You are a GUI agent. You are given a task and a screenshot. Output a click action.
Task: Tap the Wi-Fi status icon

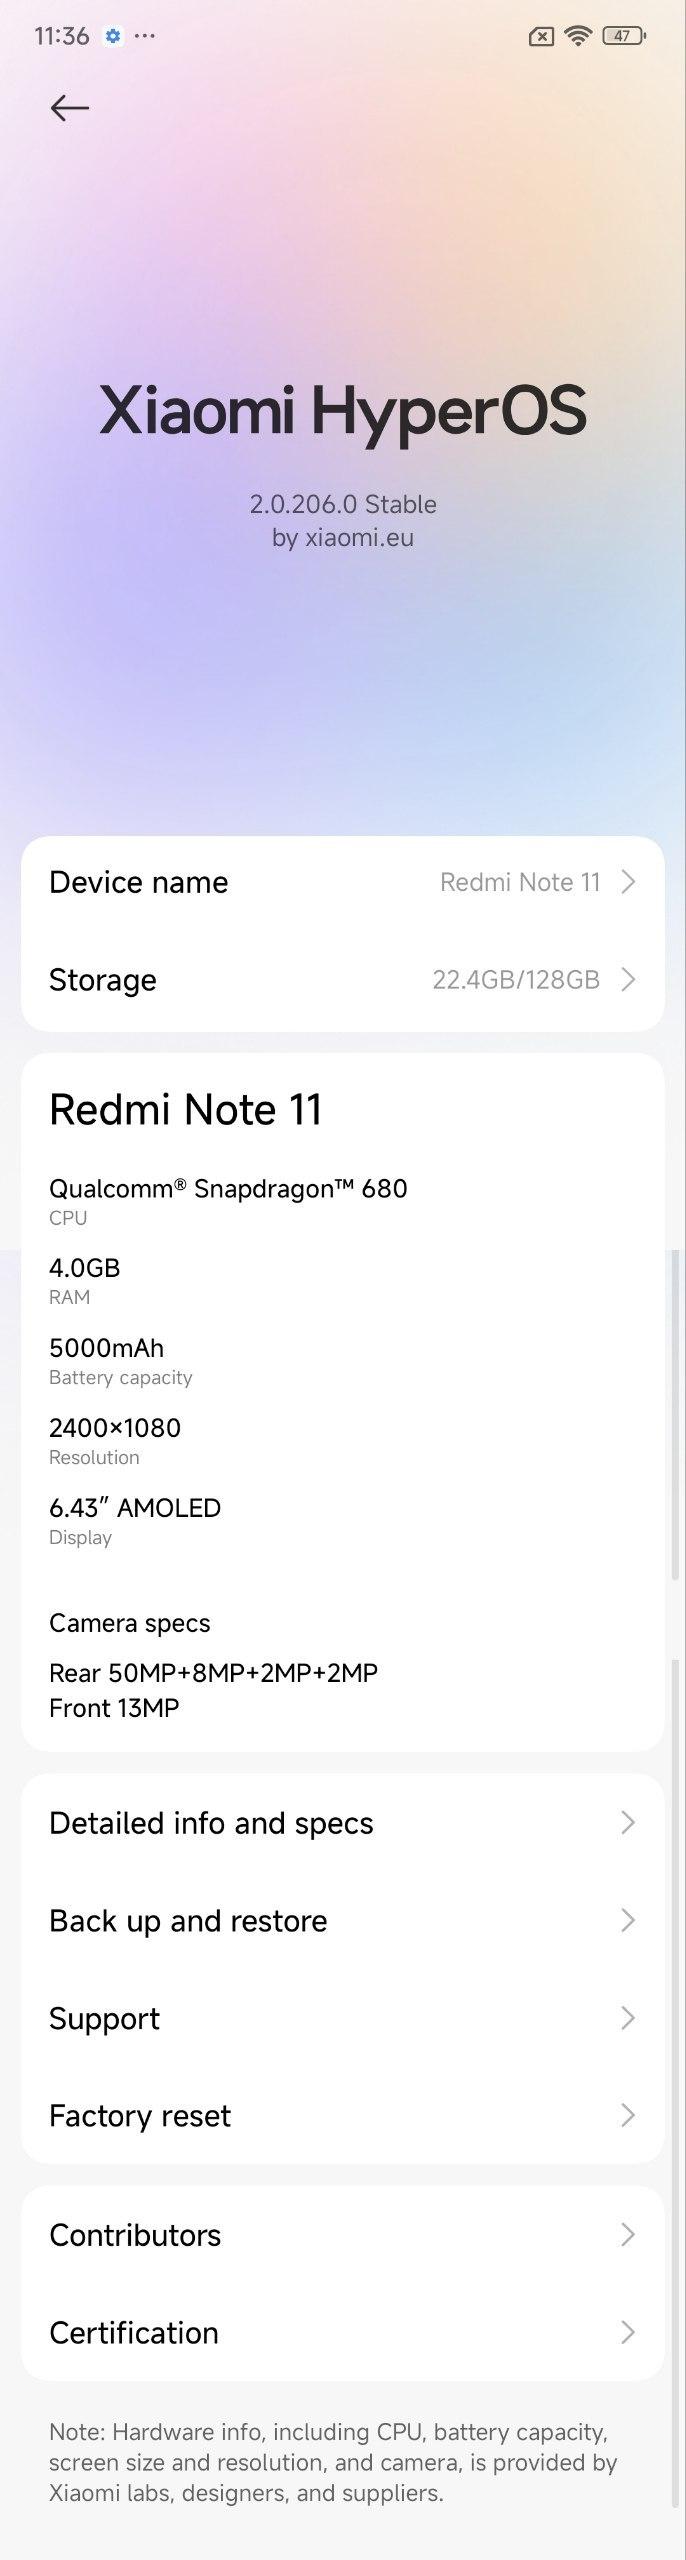click(577, 36)
